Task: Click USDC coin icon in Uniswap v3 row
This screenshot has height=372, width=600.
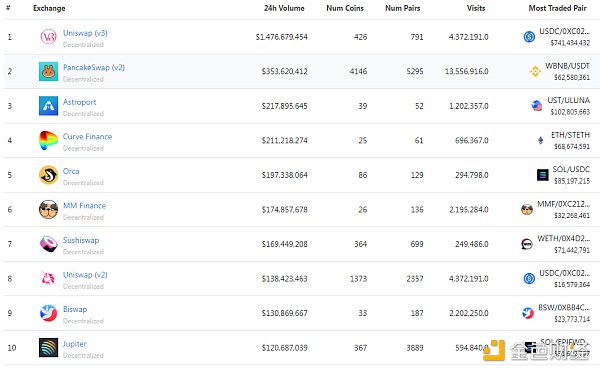Action: tap(529, 37)
